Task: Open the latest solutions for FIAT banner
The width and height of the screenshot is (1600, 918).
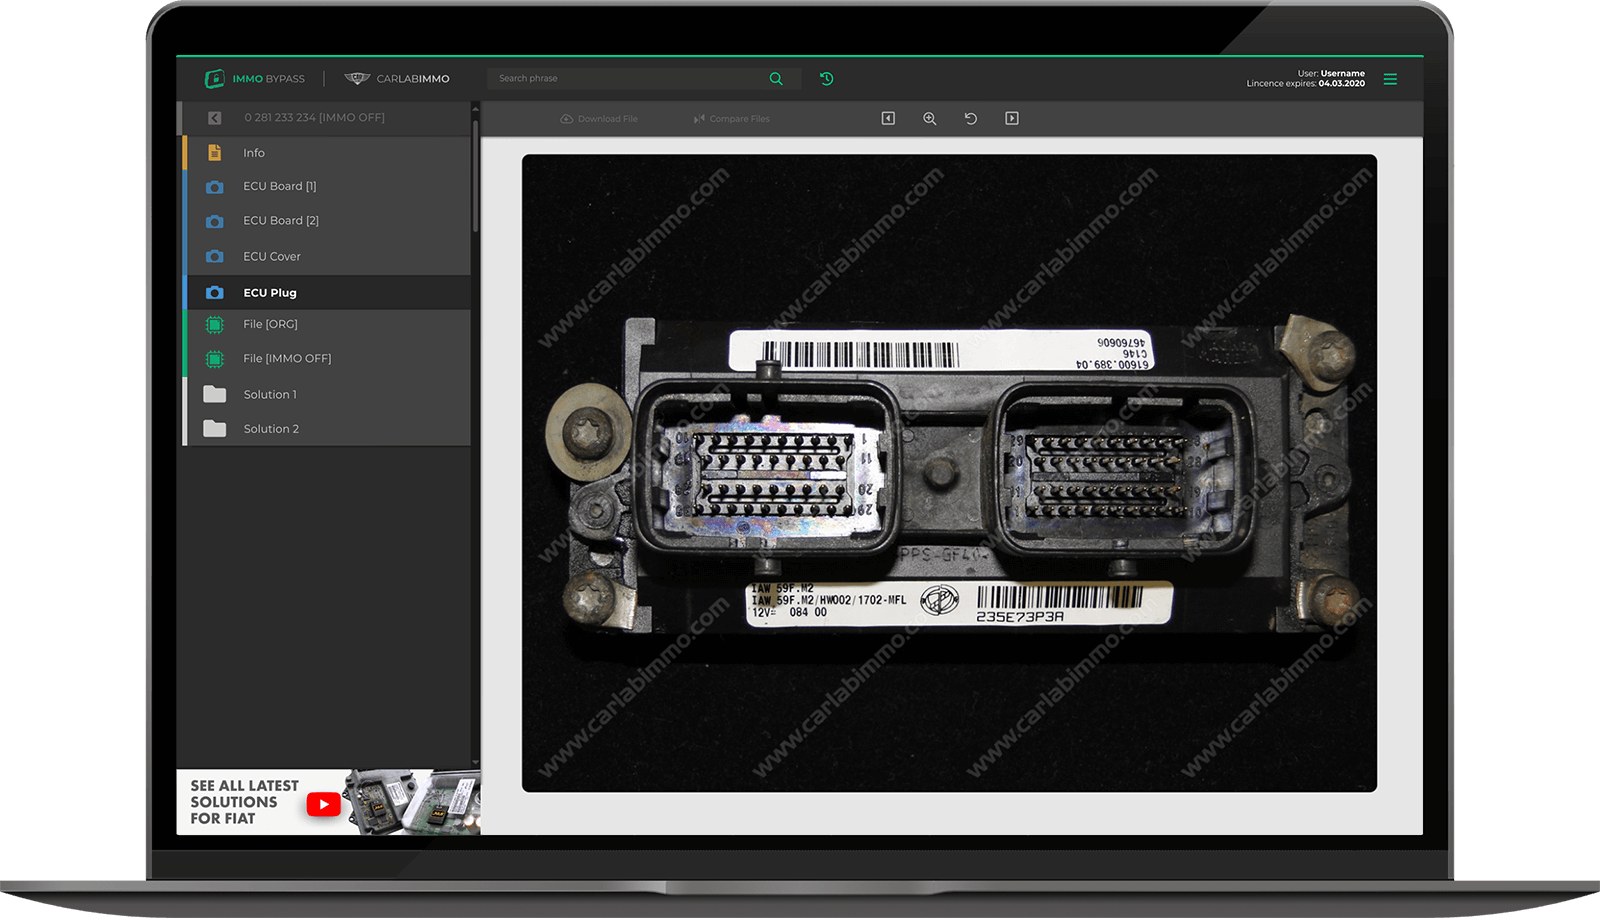Action: coord(328,802)
